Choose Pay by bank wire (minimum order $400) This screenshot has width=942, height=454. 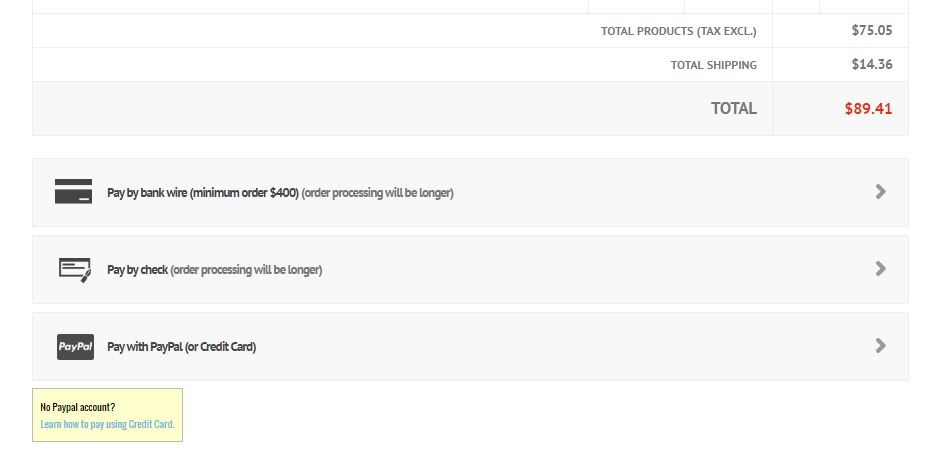tap(470, 193)
